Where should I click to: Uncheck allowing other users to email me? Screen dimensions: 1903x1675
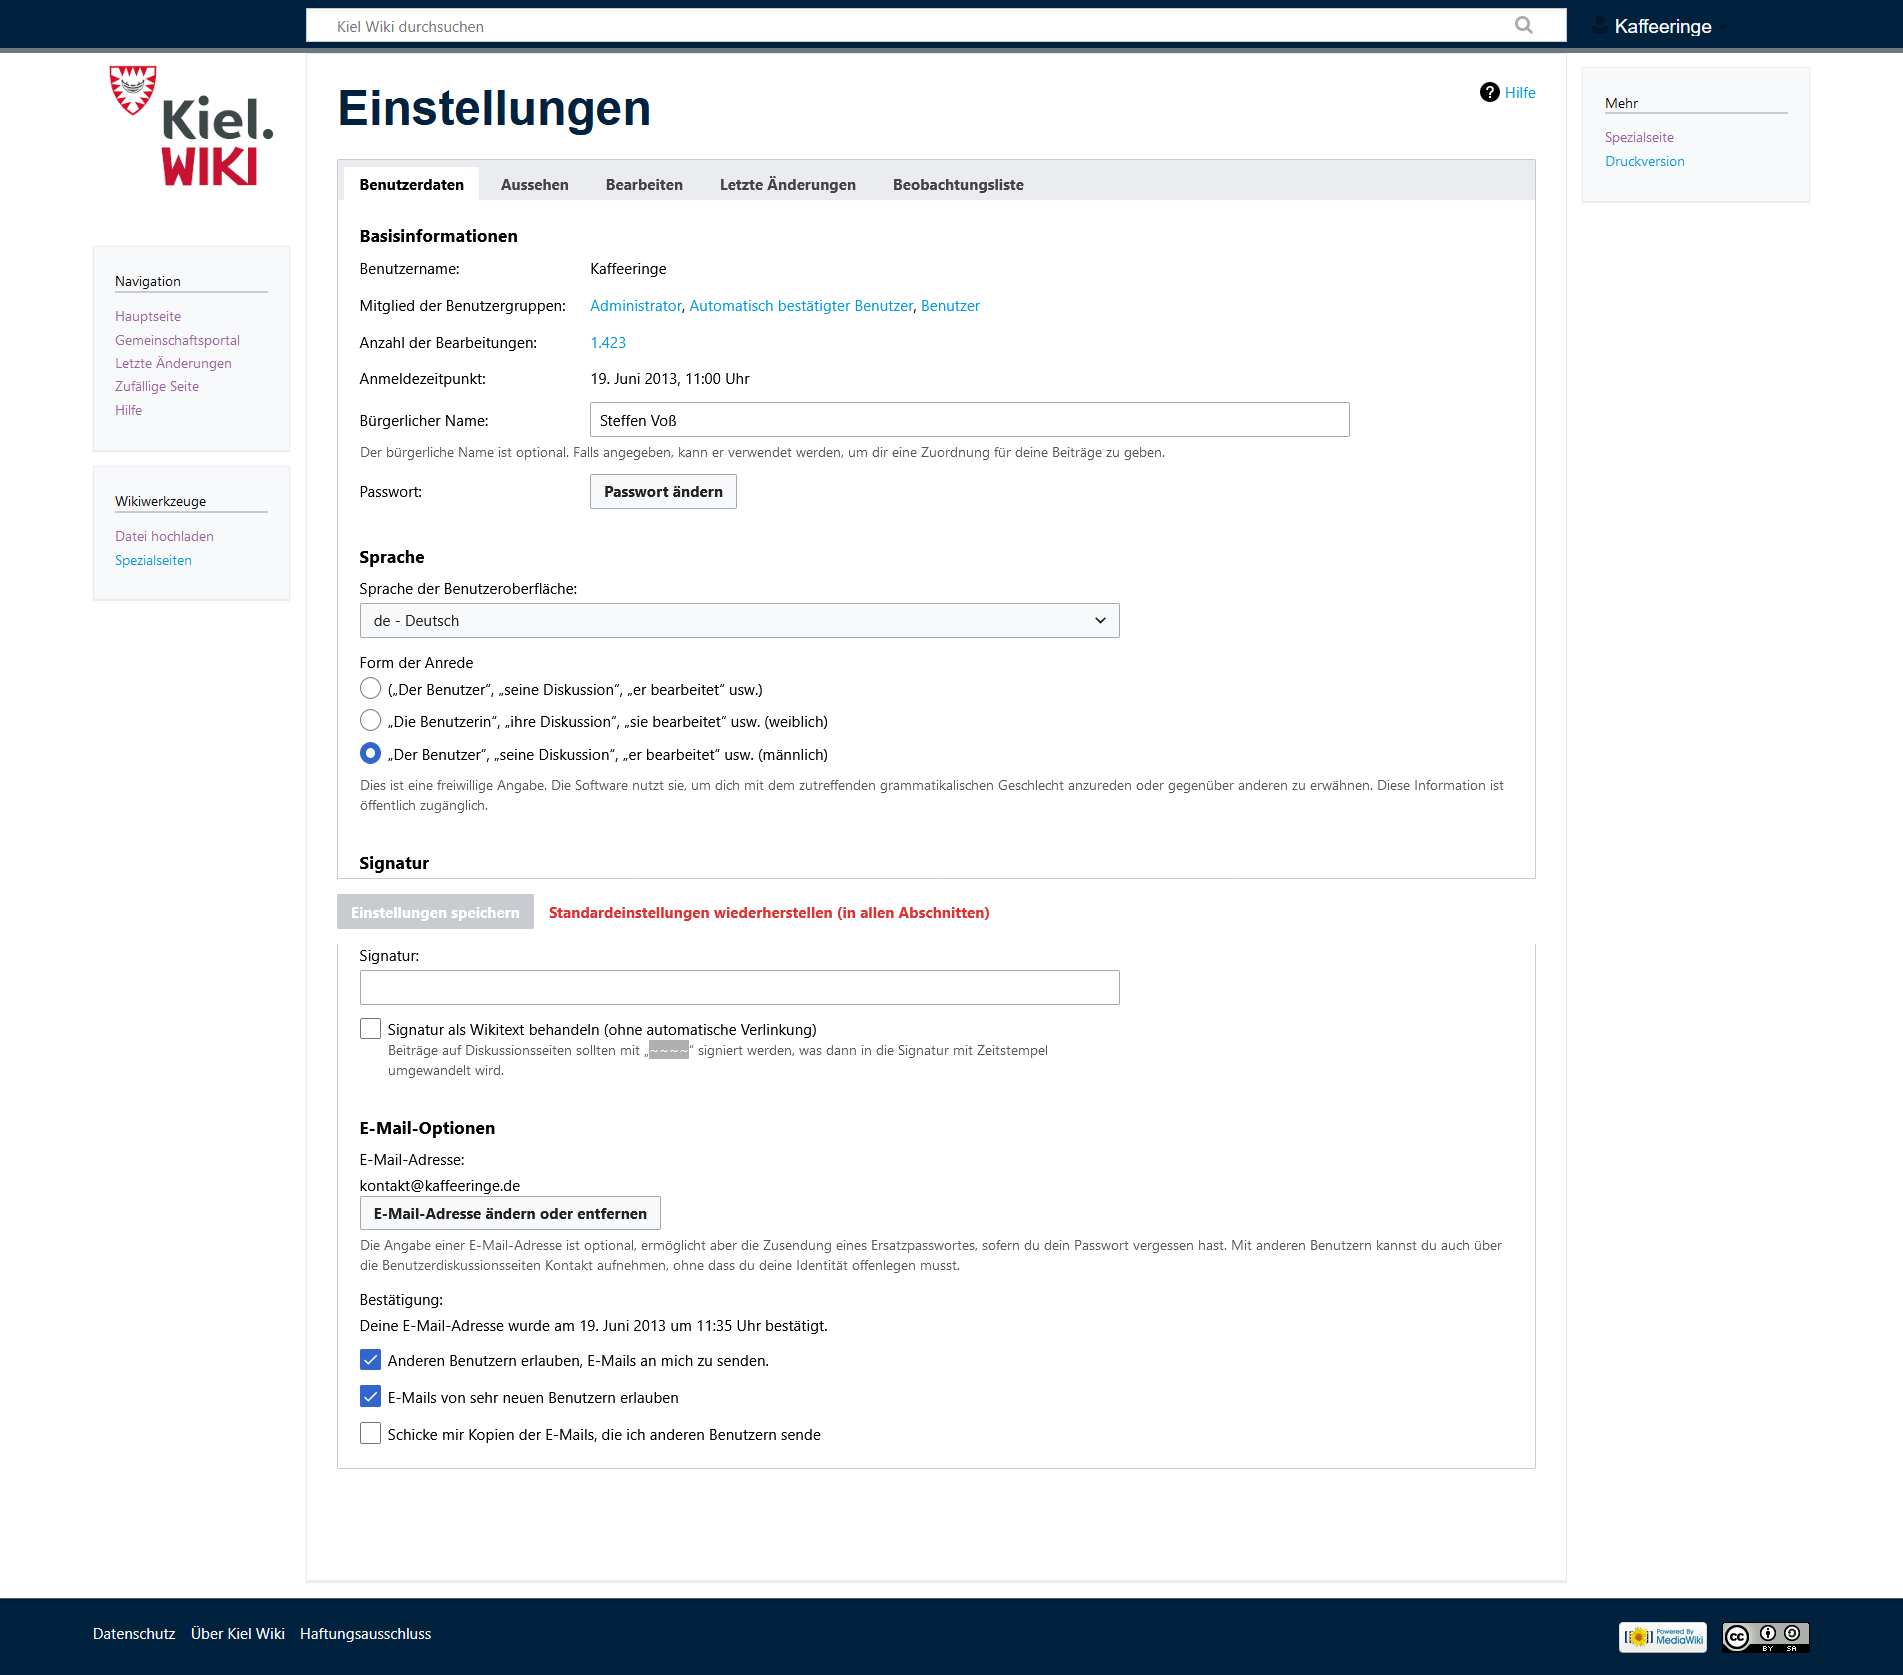point(370,1360)
